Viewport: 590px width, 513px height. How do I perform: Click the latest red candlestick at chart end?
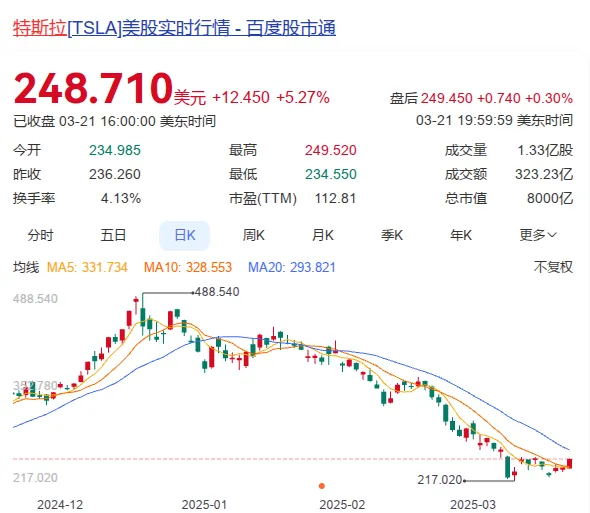(569, 463)
